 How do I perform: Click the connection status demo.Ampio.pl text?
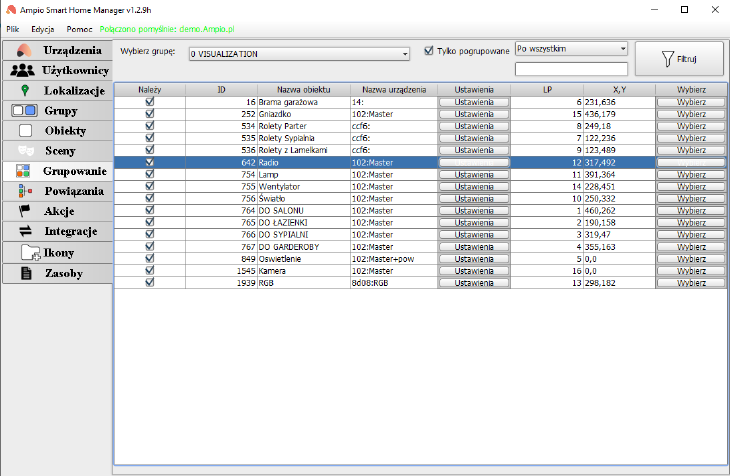click(167, 29)
